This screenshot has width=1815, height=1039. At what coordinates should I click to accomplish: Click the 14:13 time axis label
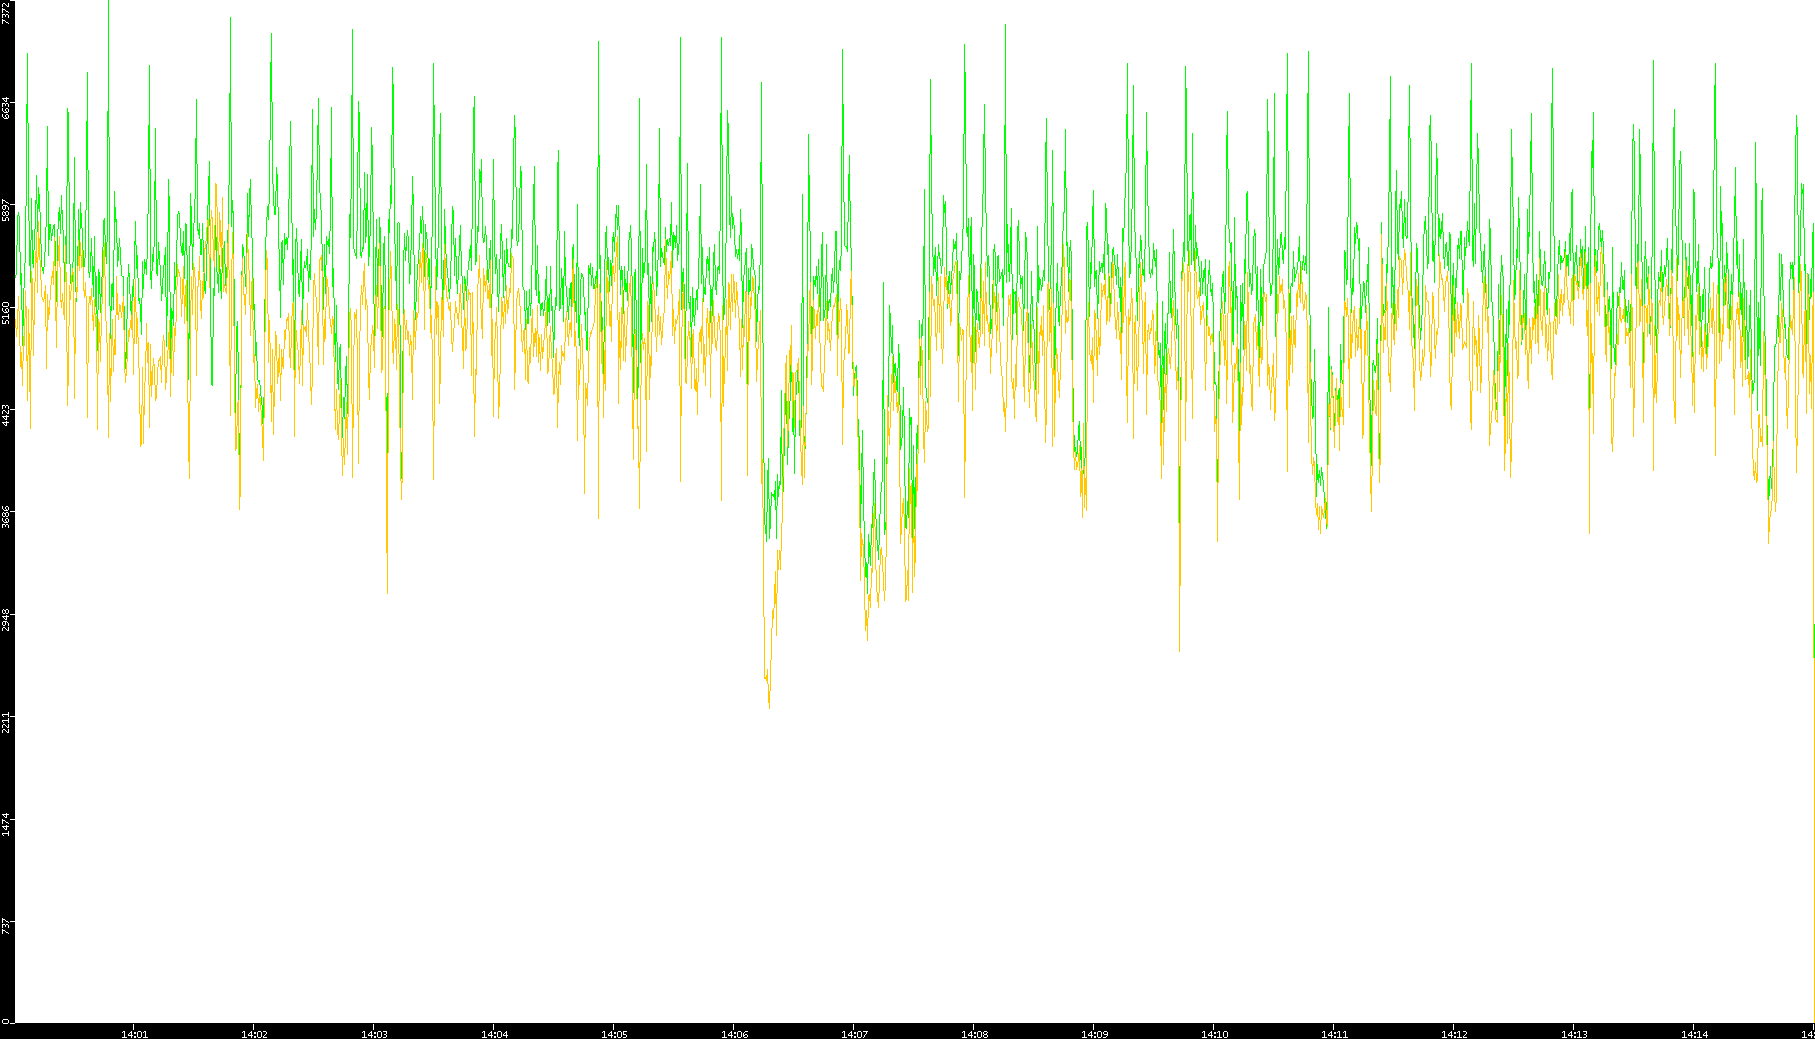click(x=1574, y=1034)
